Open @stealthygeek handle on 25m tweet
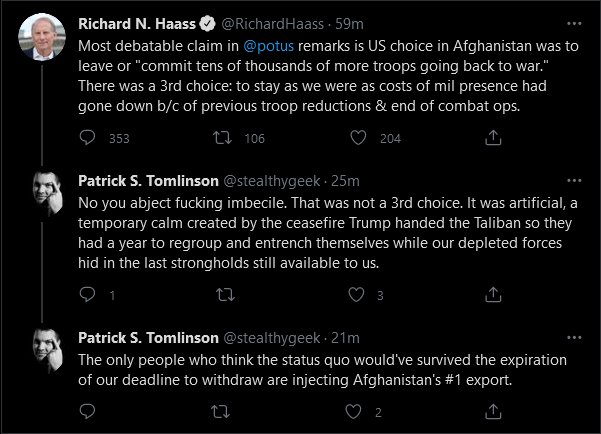Image resolution: width=601 pixels, height=434 pixels. click(271, 181)
